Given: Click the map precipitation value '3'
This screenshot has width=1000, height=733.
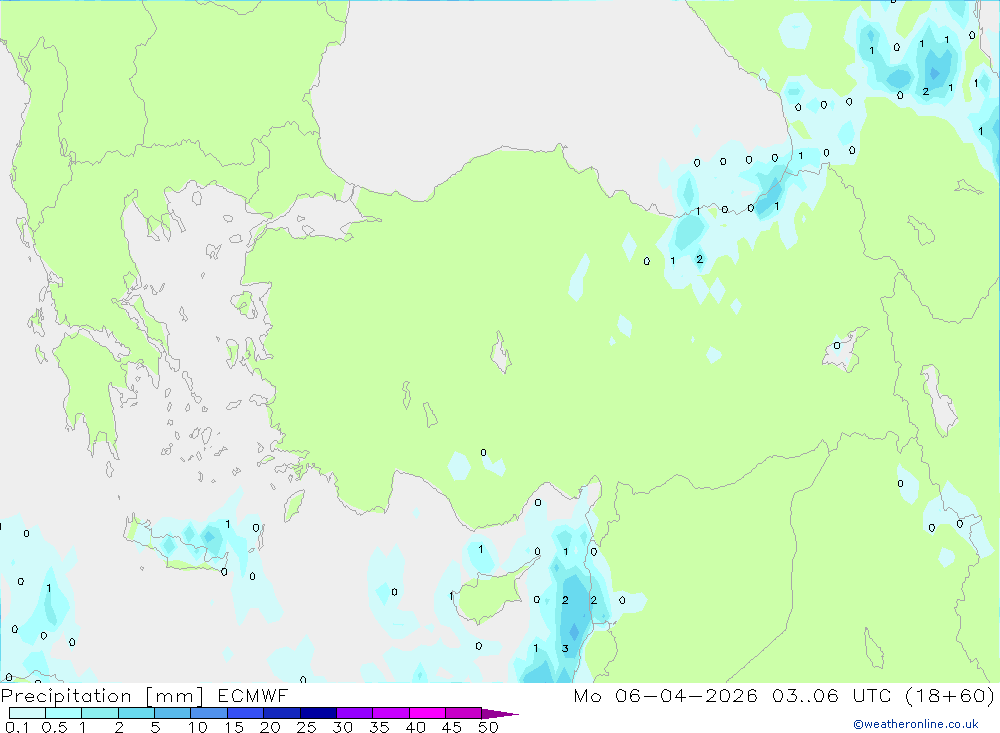Looking at the screenshot, I should [x=565, y=648].
